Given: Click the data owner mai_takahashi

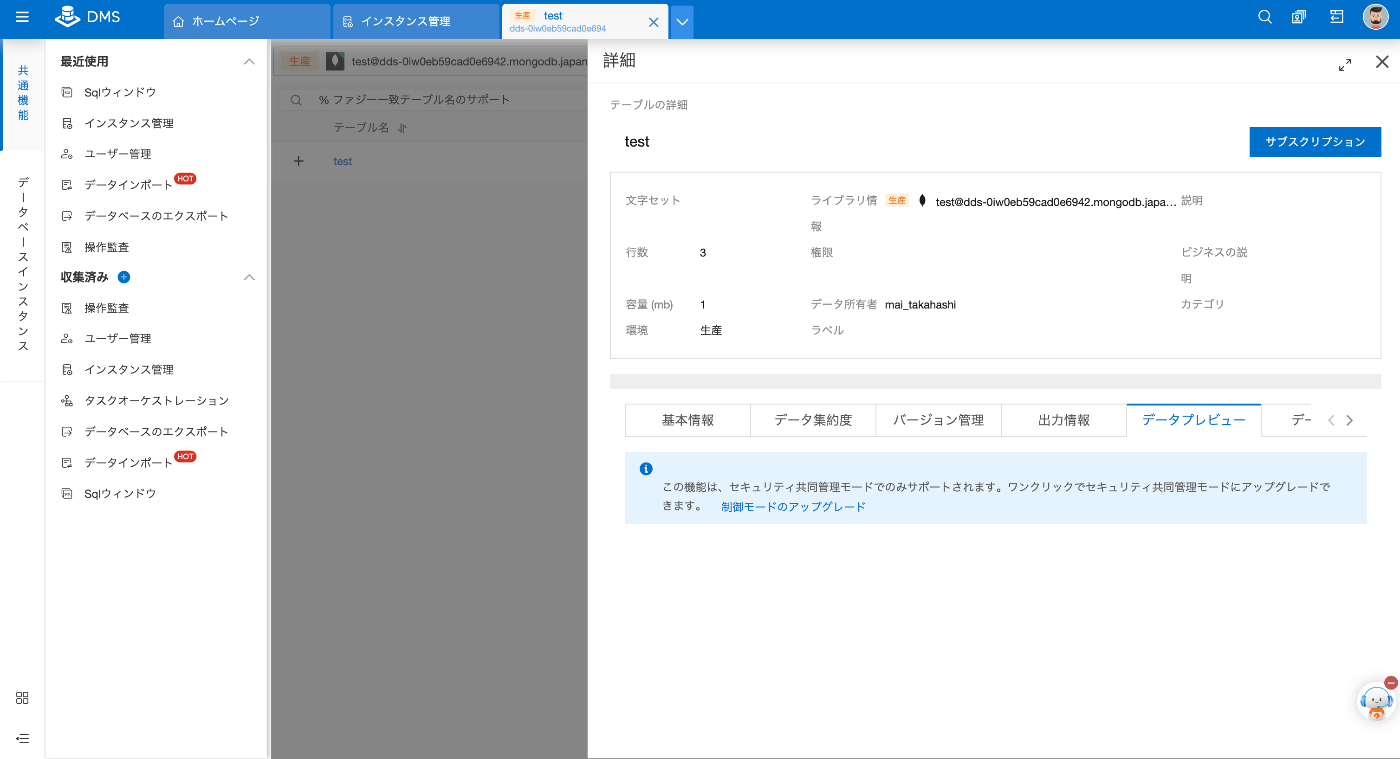Looking at the screenshot, I should pos(920,304).
